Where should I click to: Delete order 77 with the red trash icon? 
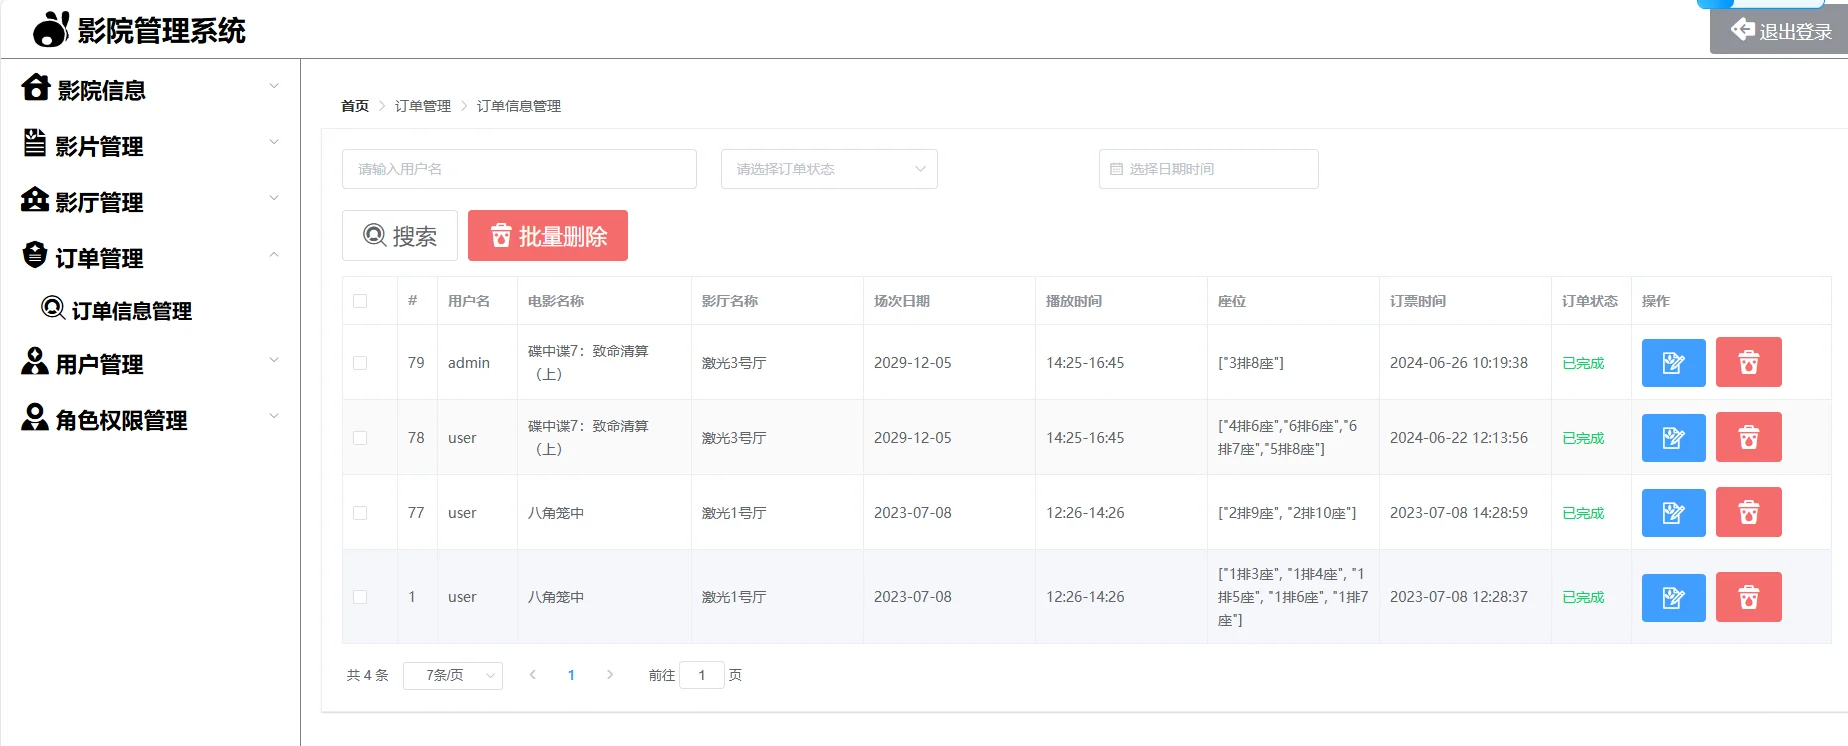(x=1749, y=512)
